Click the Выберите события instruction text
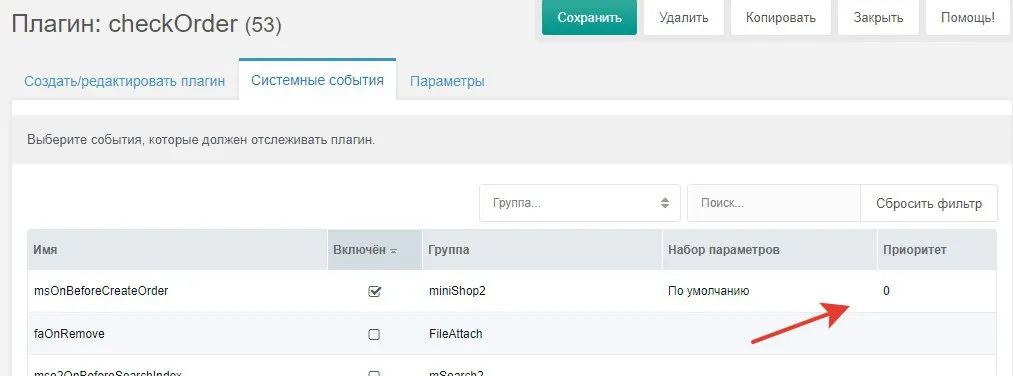 tap(201, 140)
